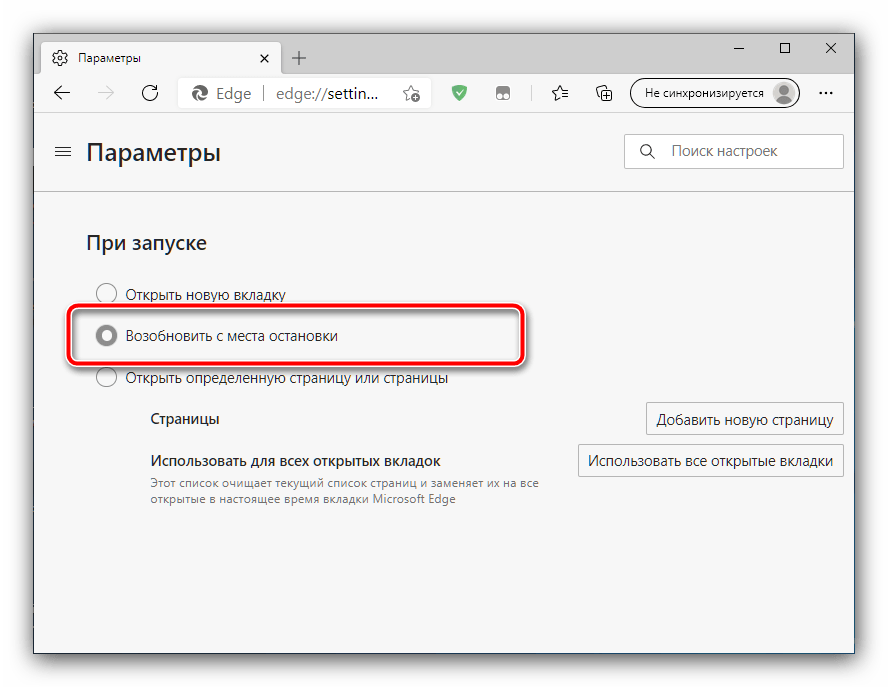888x687 pixels.
Task: Click 'Добавить новую страницу' button
Action: 745,419
